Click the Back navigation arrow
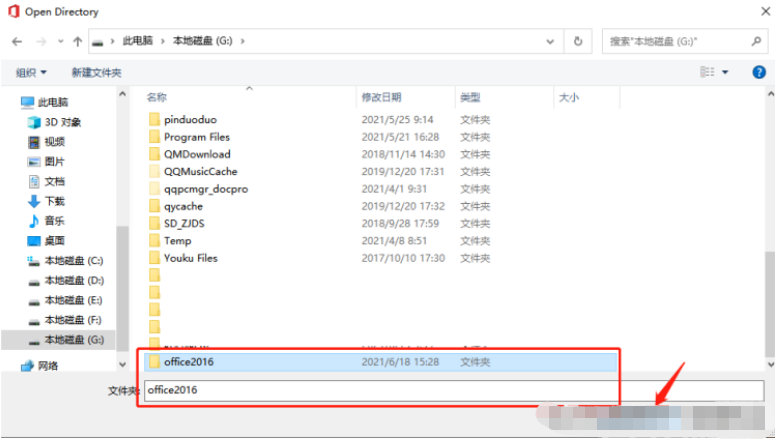 17,42
